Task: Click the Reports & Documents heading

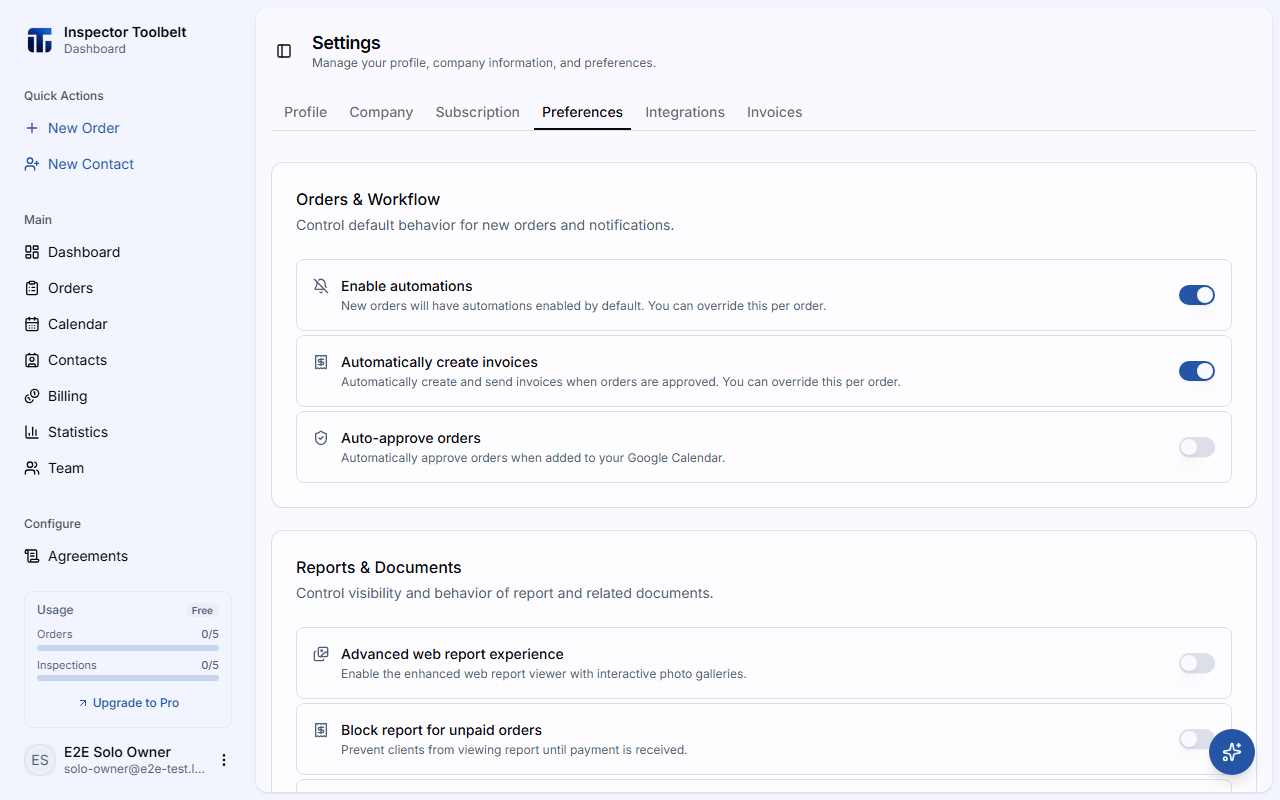Action: pyautogui.click(x=379, y=567)
